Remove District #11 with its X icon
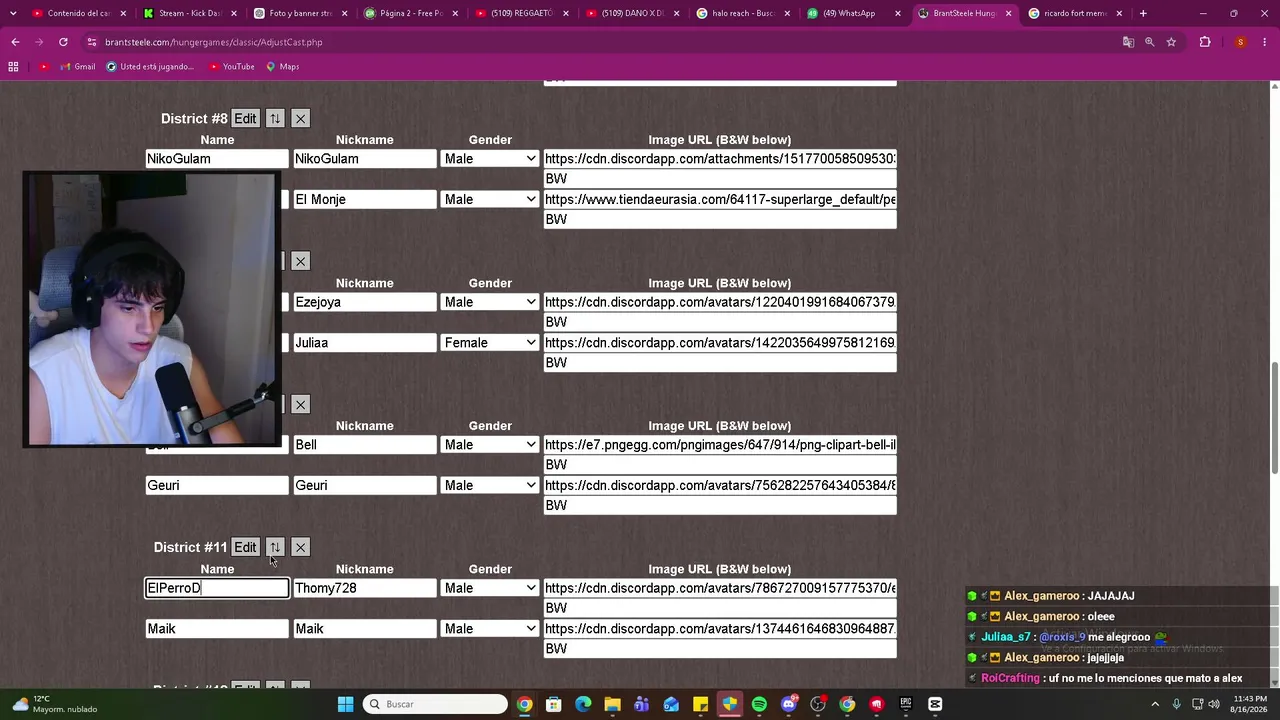Screen dimensions: 1280x720 300,547
